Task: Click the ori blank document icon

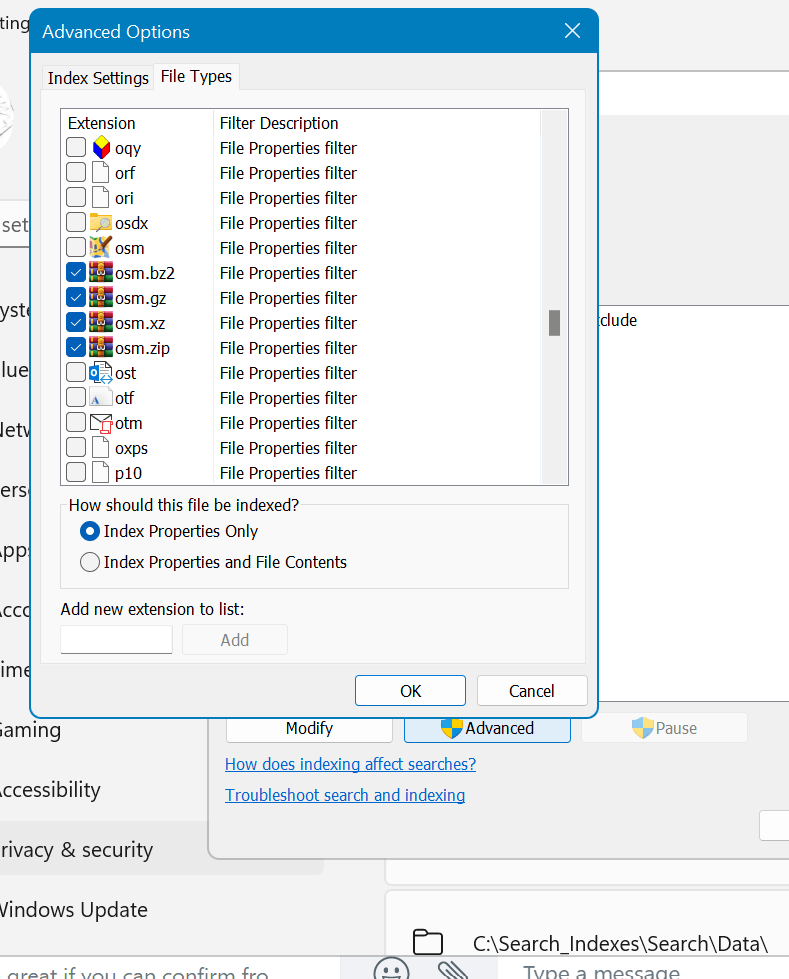Action: 100,198
